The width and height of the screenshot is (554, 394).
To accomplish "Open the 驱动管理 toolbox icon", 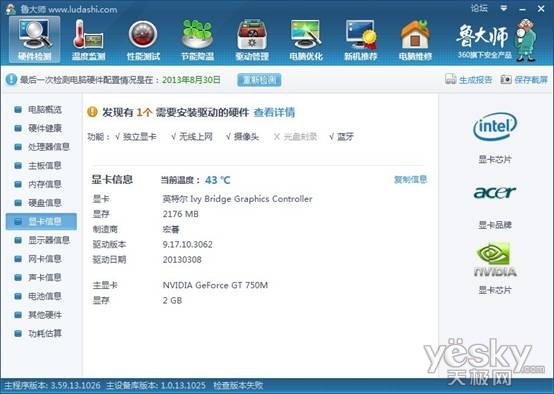I will pyautogui.click(x=252, y=34).
